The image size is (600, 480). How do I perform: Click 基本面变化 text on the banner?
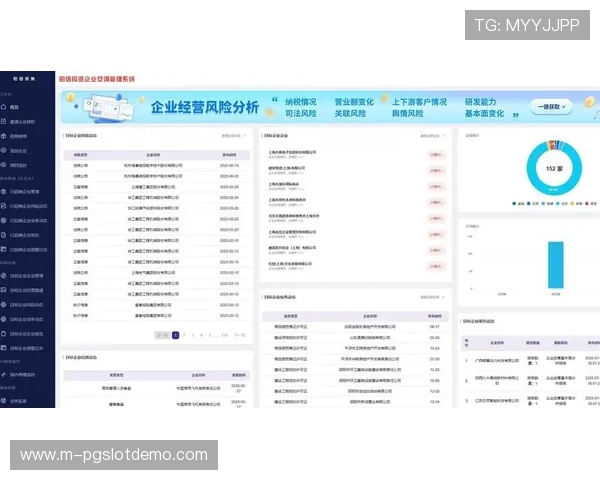pyautogui.click(x=484, y=114)
